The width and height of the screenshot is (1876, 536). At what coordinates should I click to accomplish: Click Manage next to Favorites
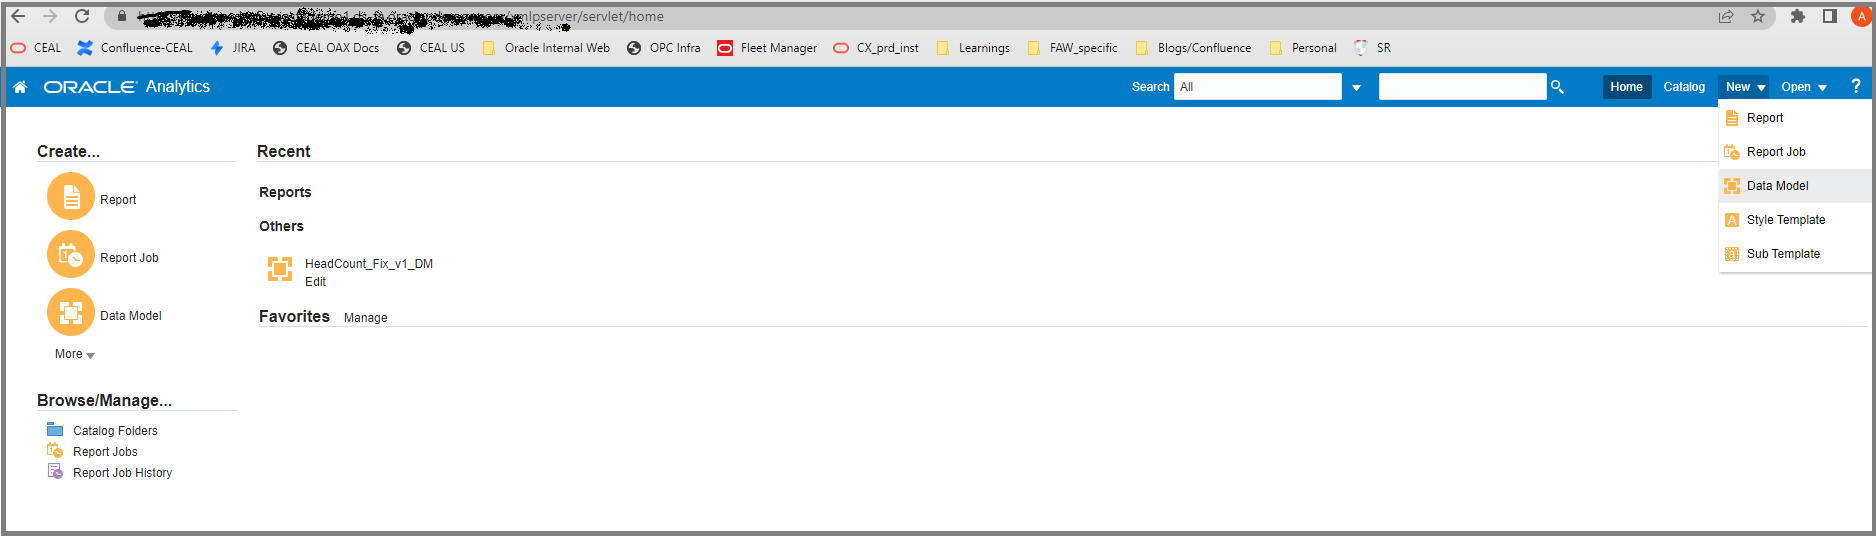(x=365, y=318)
